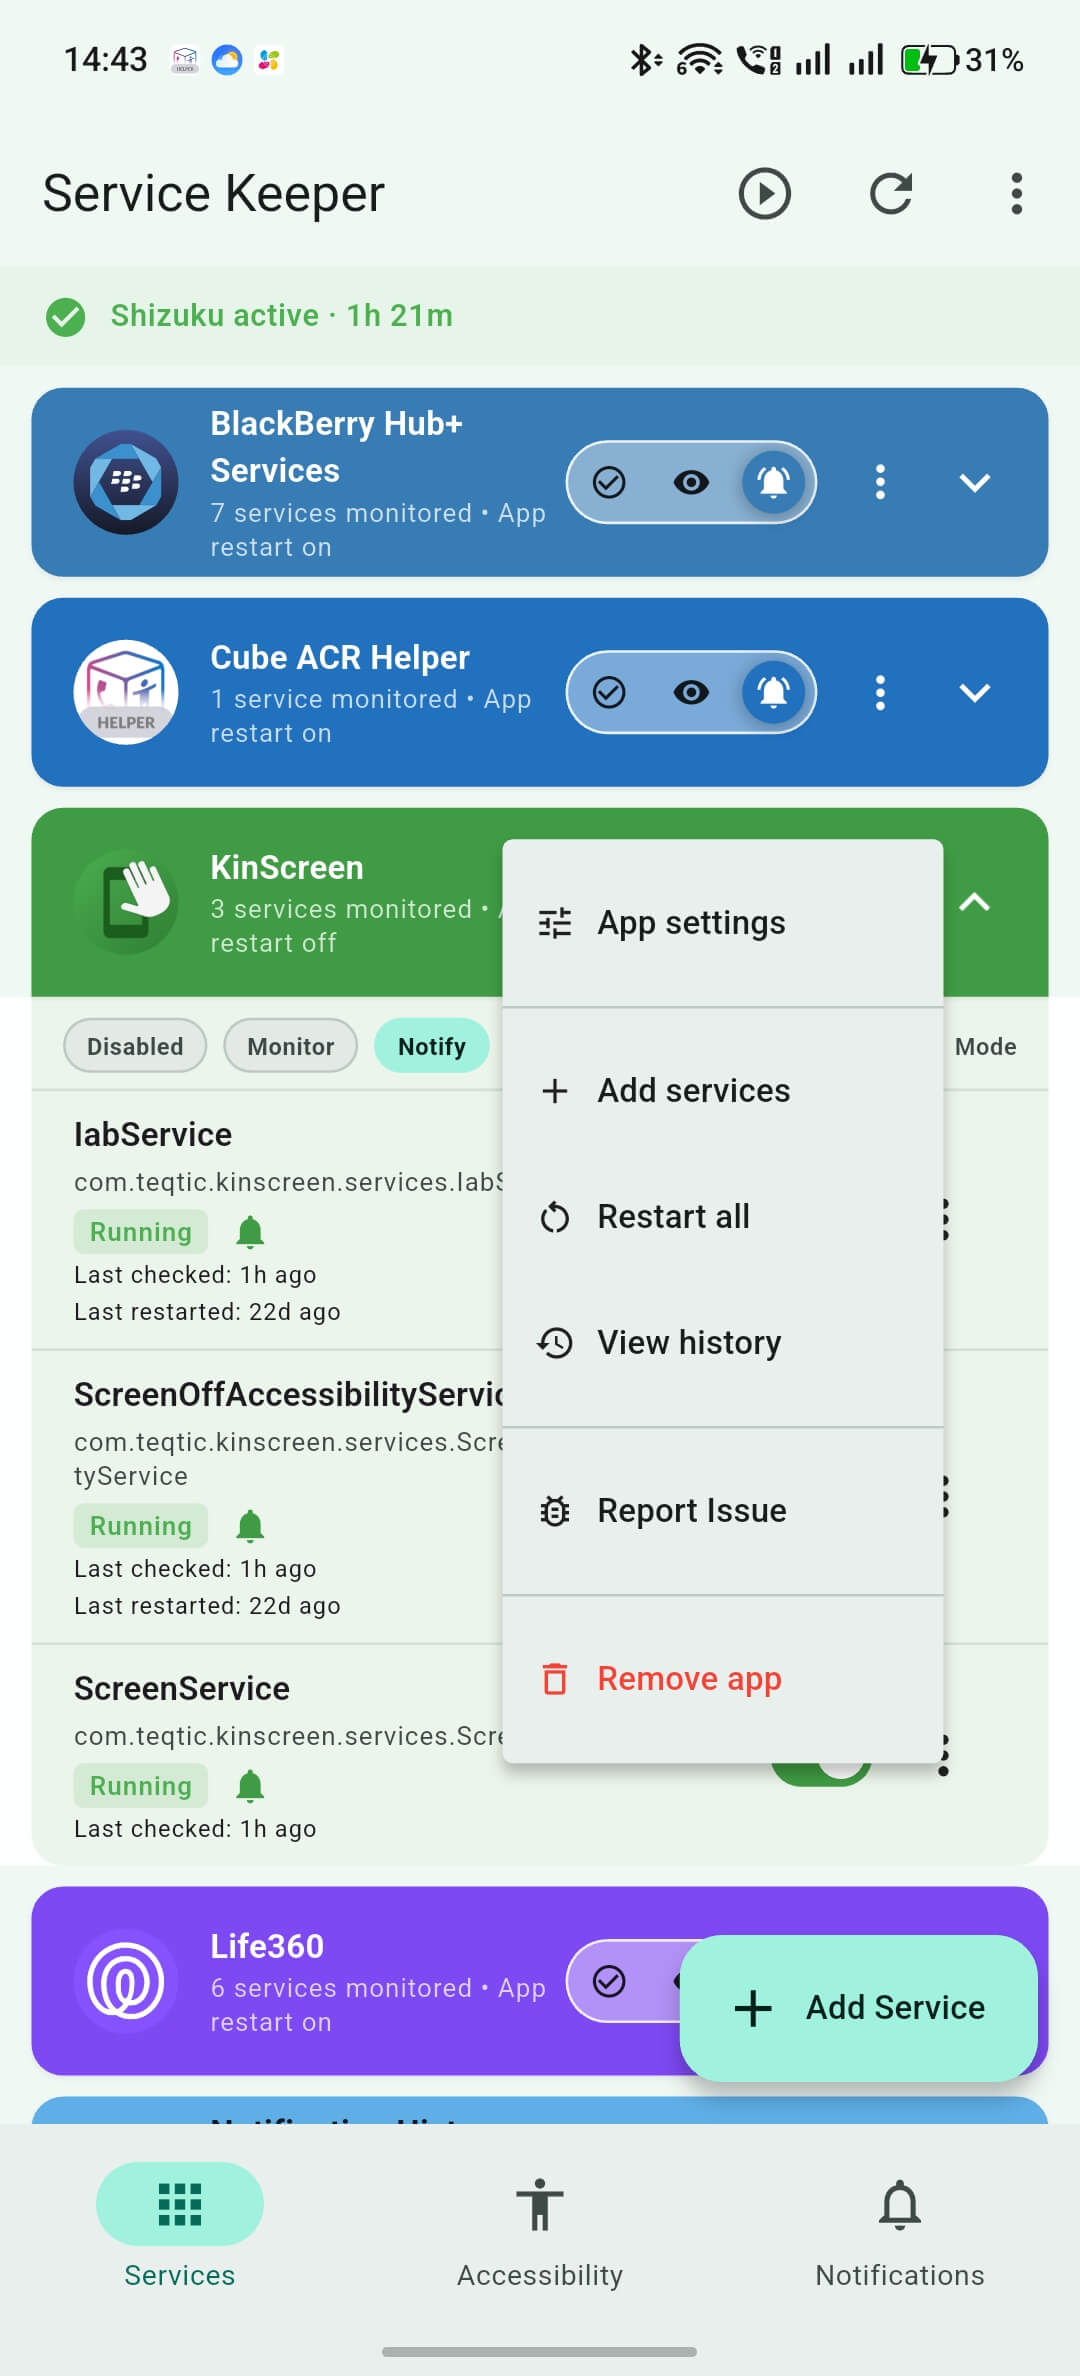Tap the Running badge of ScreenOffAccessibilityService
The height and width of the screenshot is (2376, 1080).
141,1526
